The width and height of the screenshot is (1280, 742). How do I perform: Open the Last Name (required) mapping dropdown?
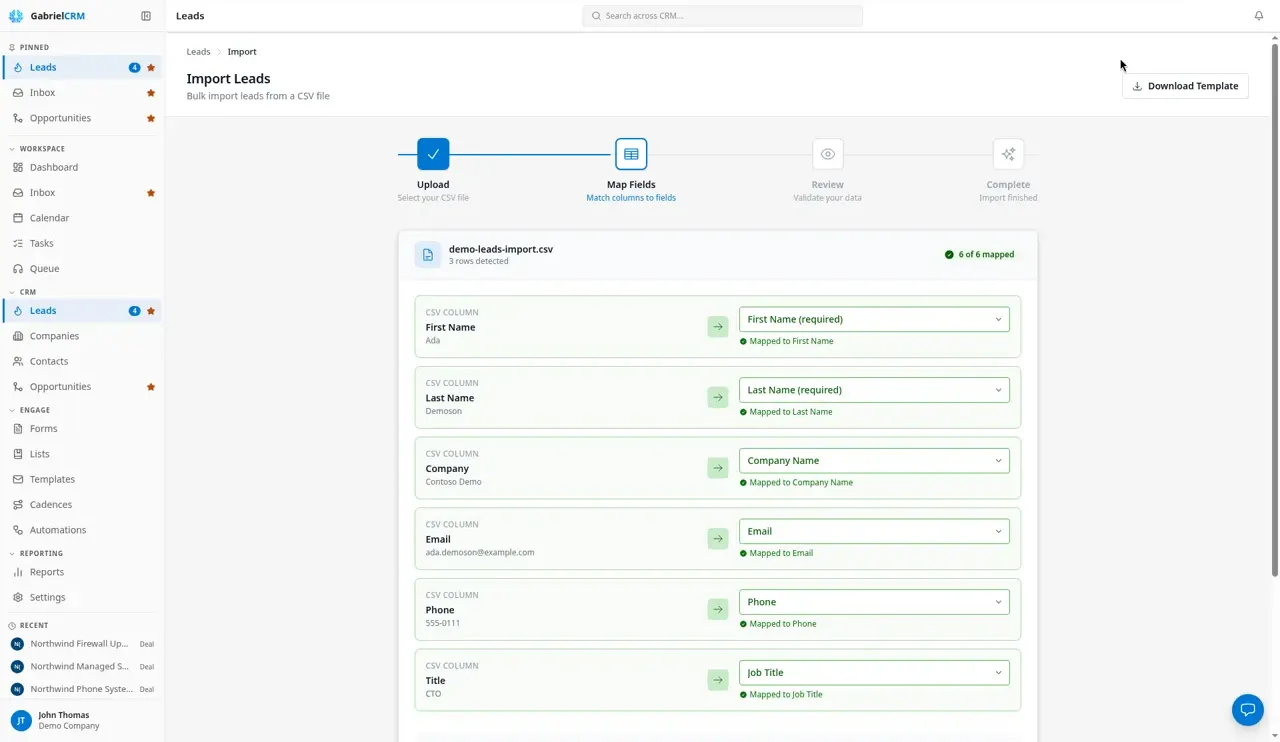point(874,390)
